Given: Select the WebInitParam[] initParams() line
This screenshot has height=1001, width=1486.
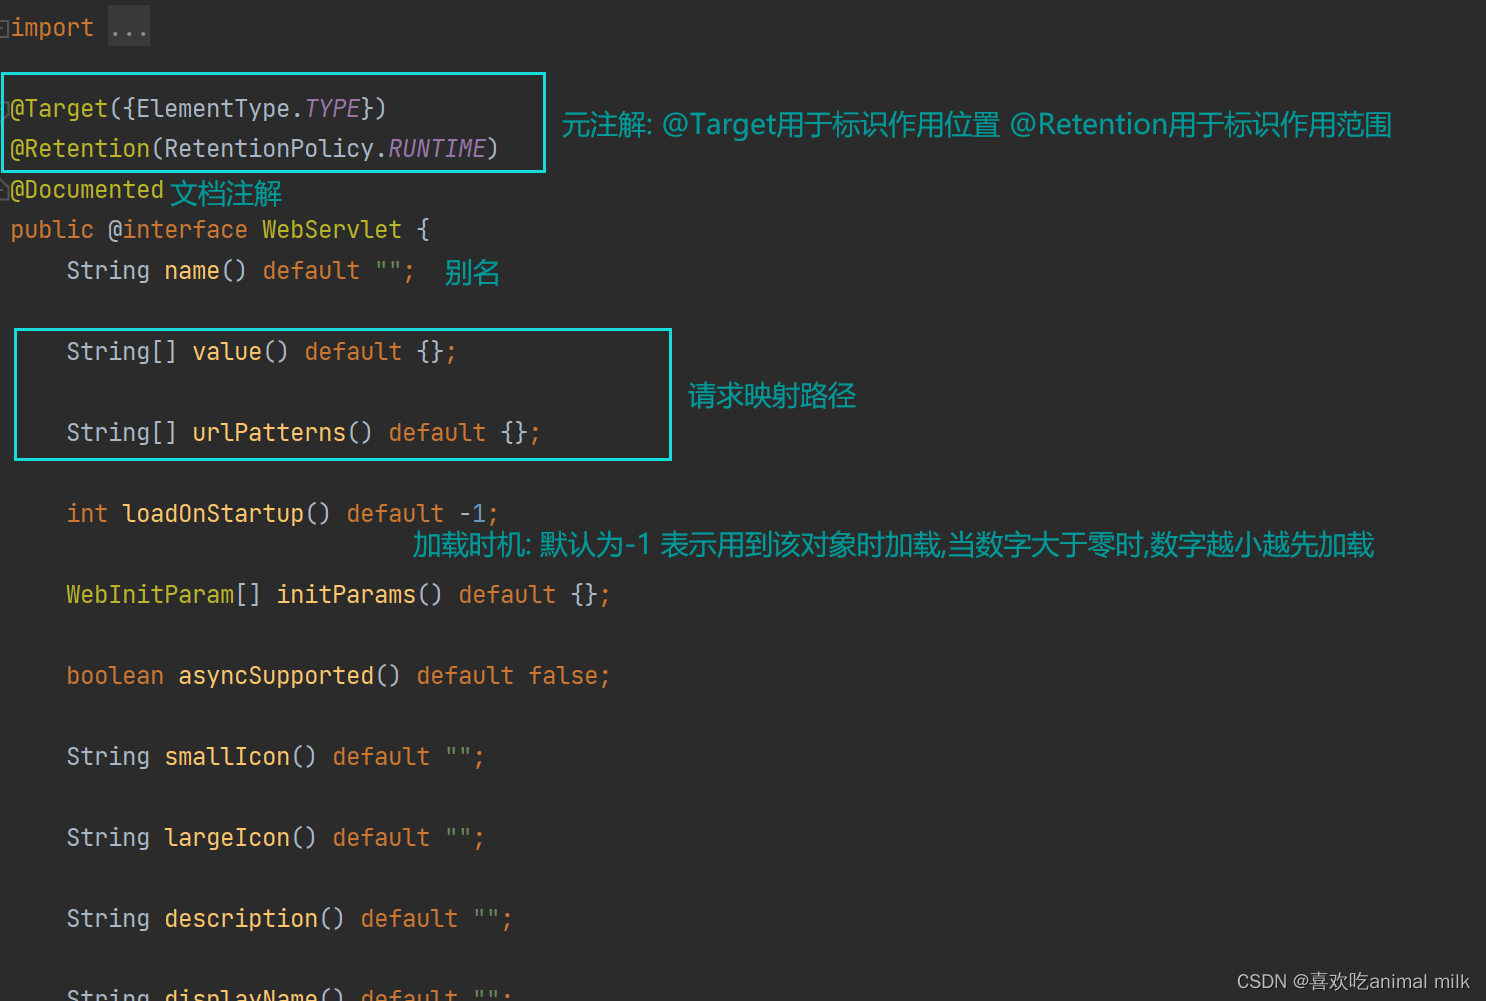Looking at the screenshot, I should pyautogui.click(x=337, y=594).
